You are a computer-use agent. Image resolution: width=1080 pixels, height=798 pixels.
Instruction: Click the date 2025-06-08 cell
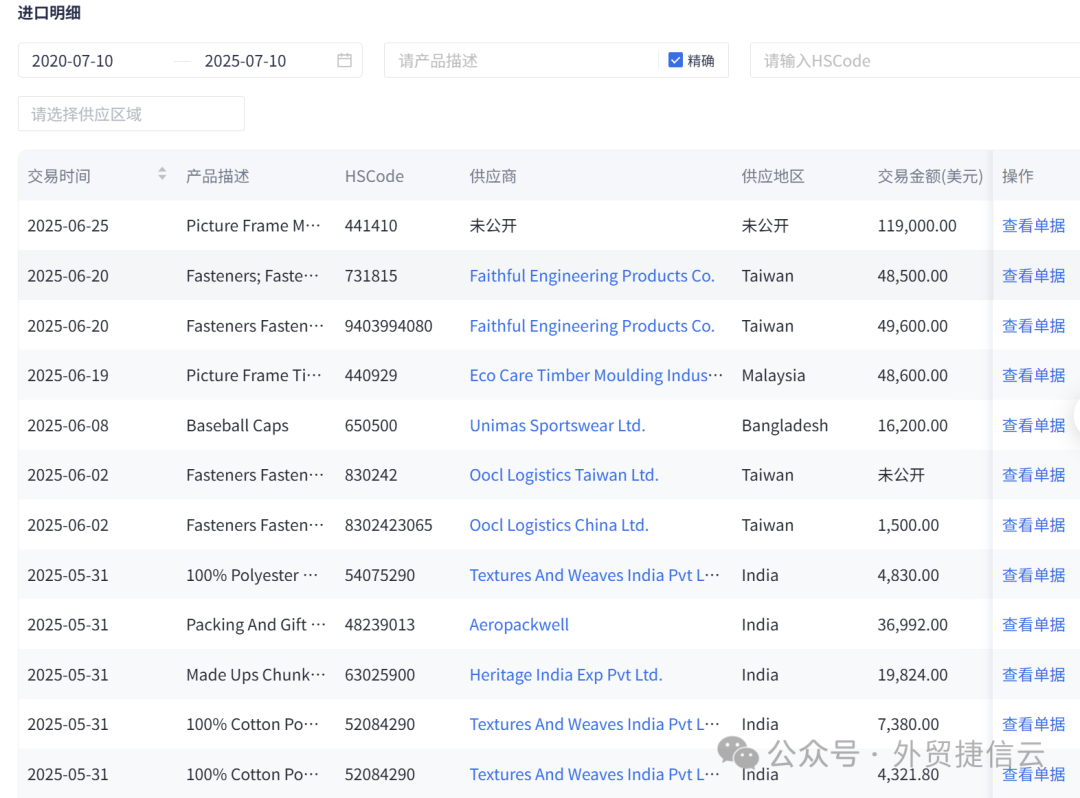68,426
